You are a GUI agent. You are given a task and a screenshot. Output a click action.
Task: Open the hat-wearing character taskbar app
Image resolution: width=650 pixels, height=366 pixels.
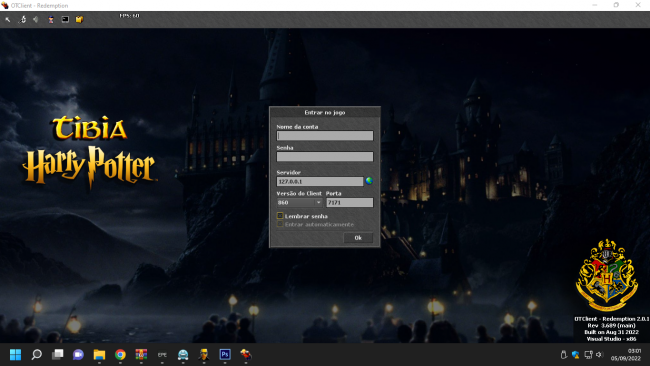(204, 354)
